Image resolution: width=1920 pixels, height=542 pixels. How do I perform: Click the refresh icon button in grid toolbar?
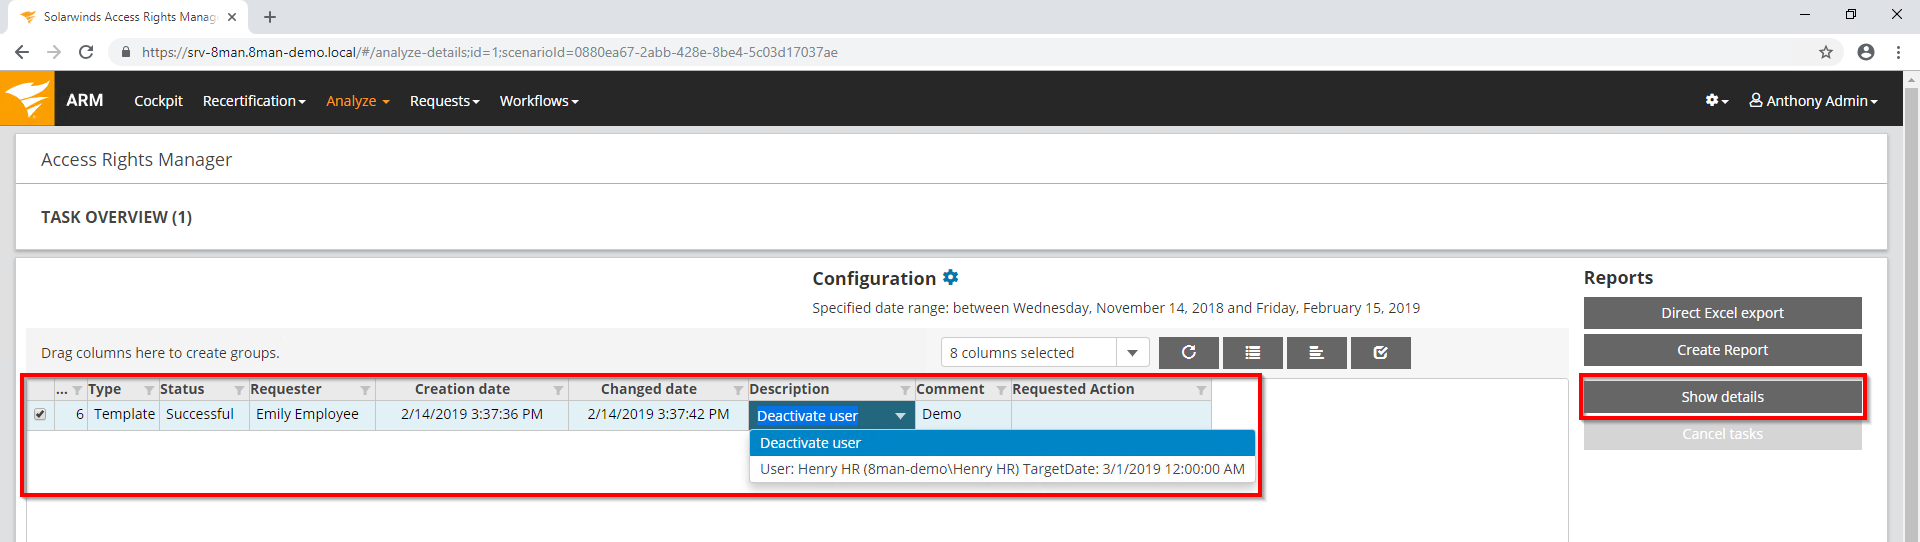pyautogui.click(x=1188, y=353)
